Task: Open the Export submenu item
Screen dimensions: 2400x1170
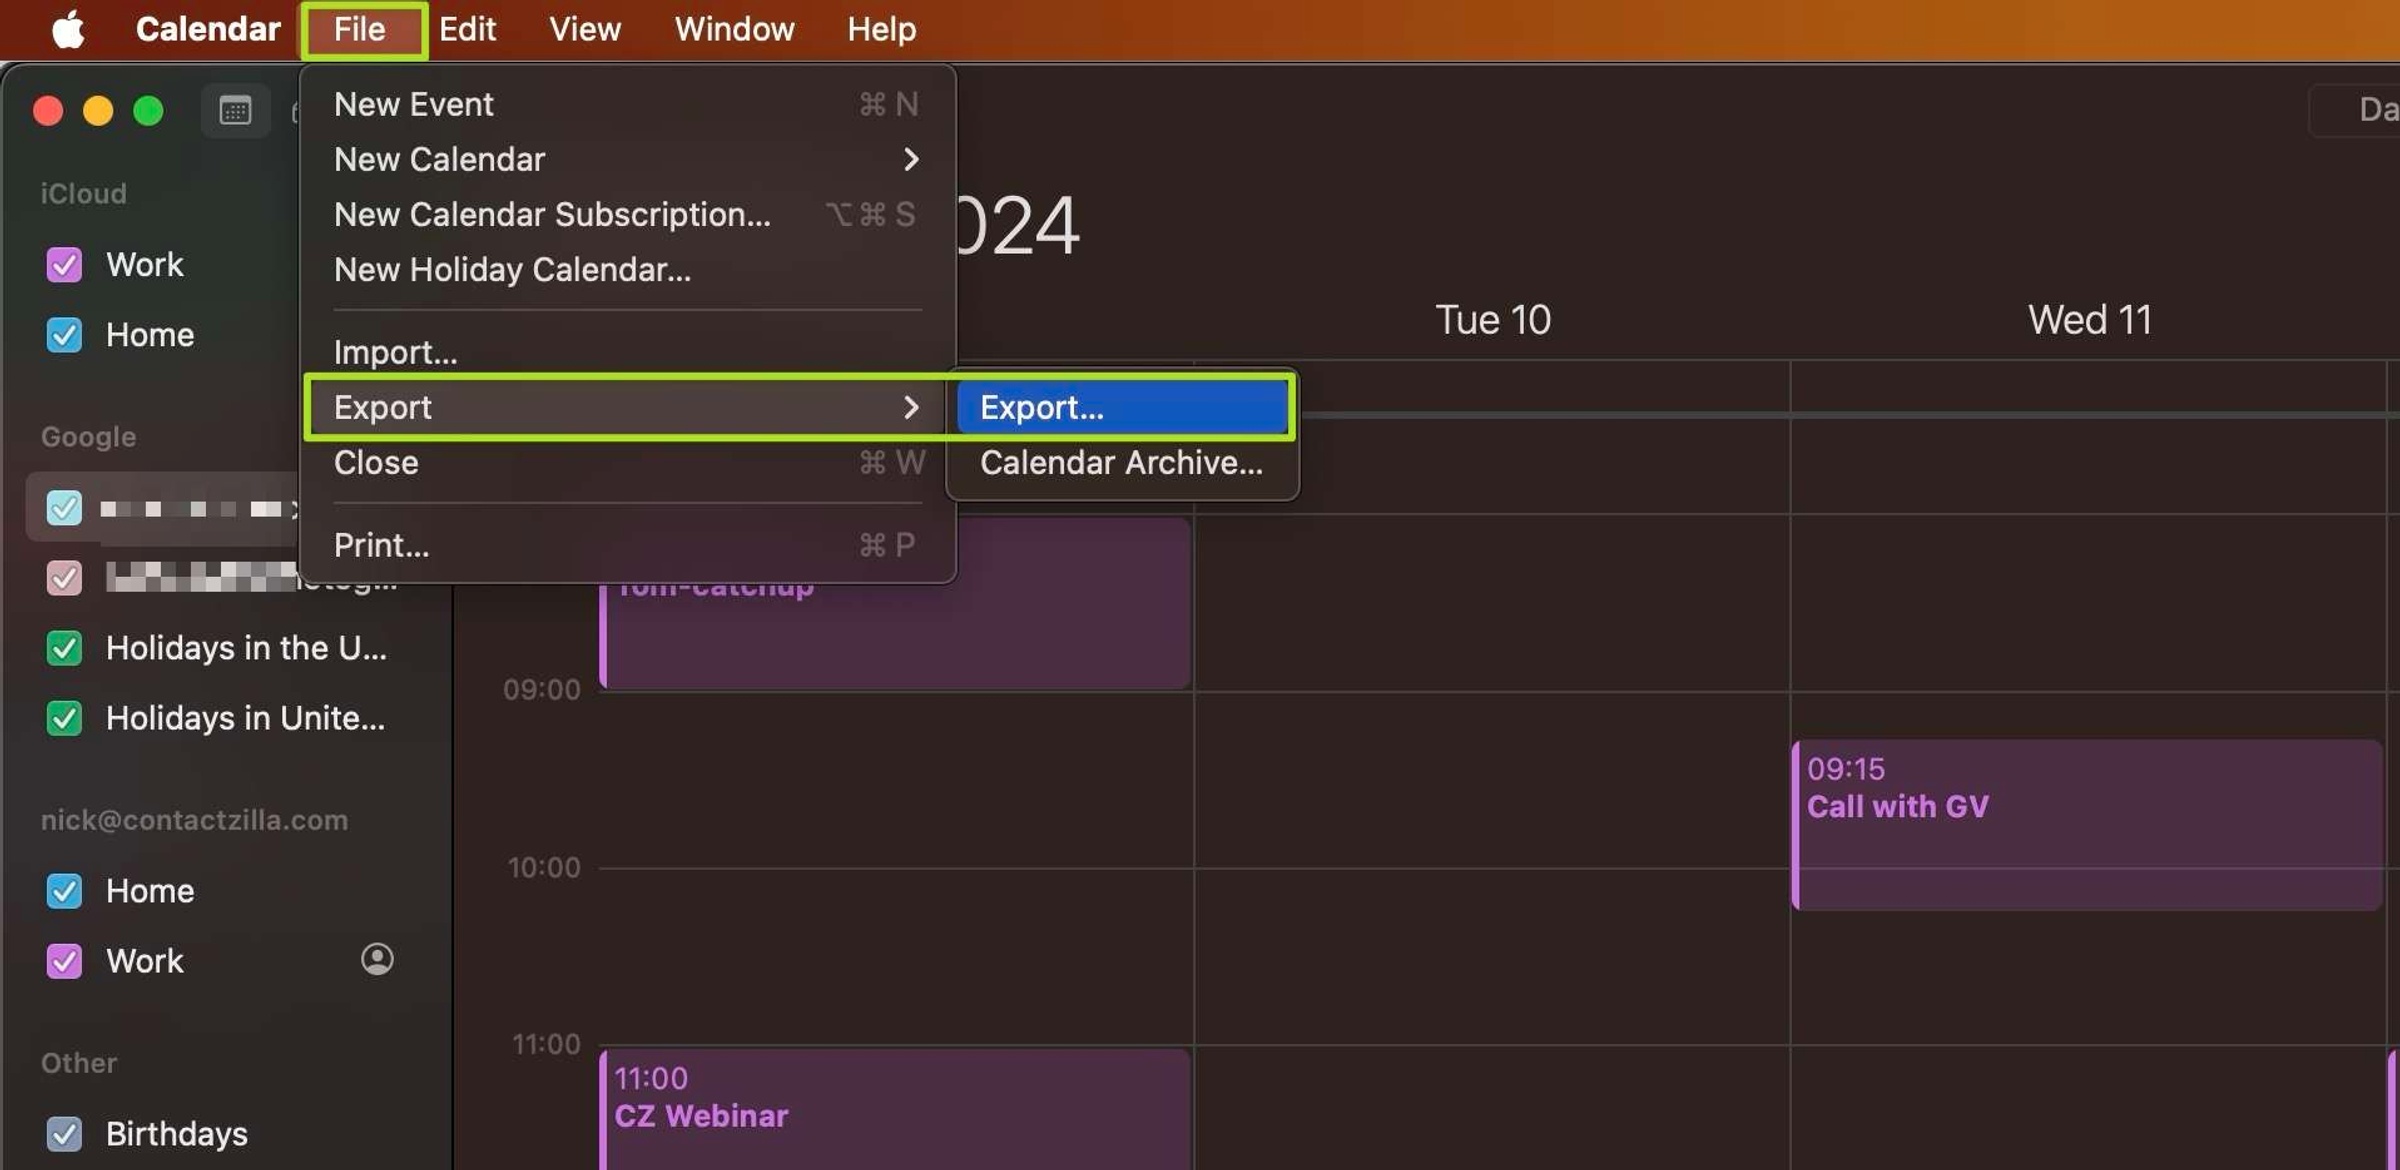Action: click(628, 407)
